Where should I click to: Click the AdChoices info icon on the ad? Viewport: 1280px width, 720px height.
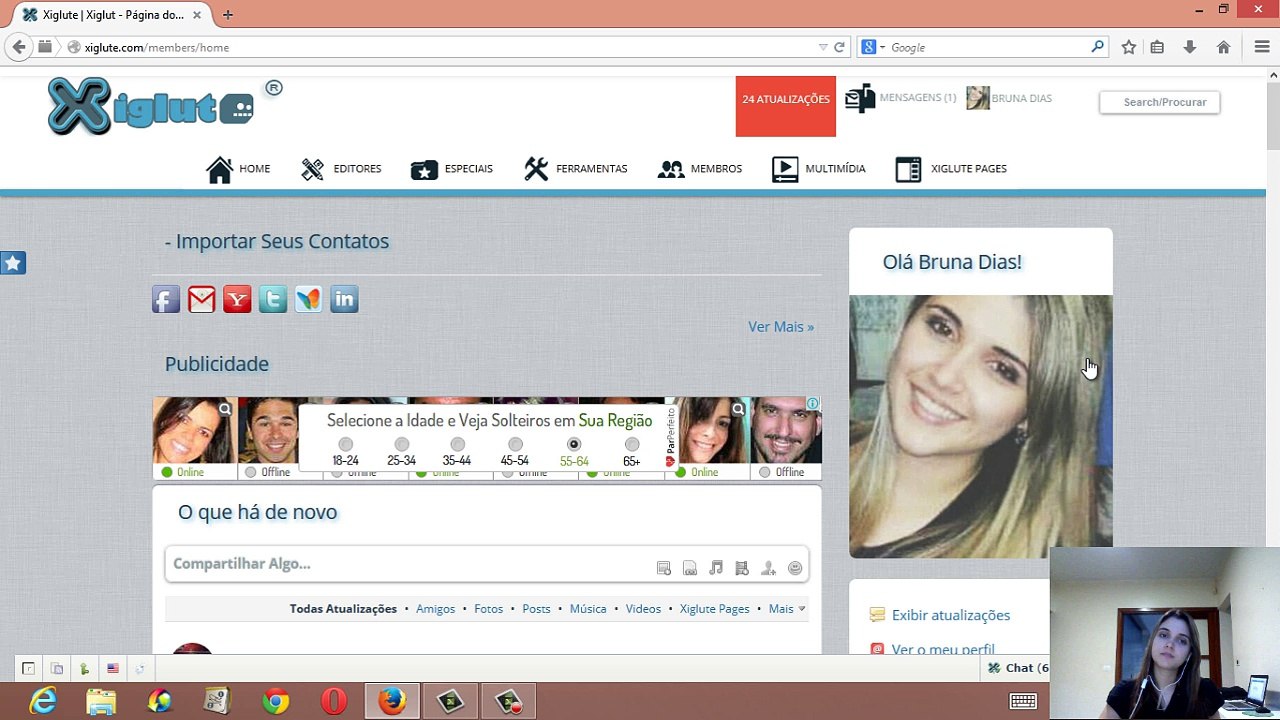(x=813, y=404)
